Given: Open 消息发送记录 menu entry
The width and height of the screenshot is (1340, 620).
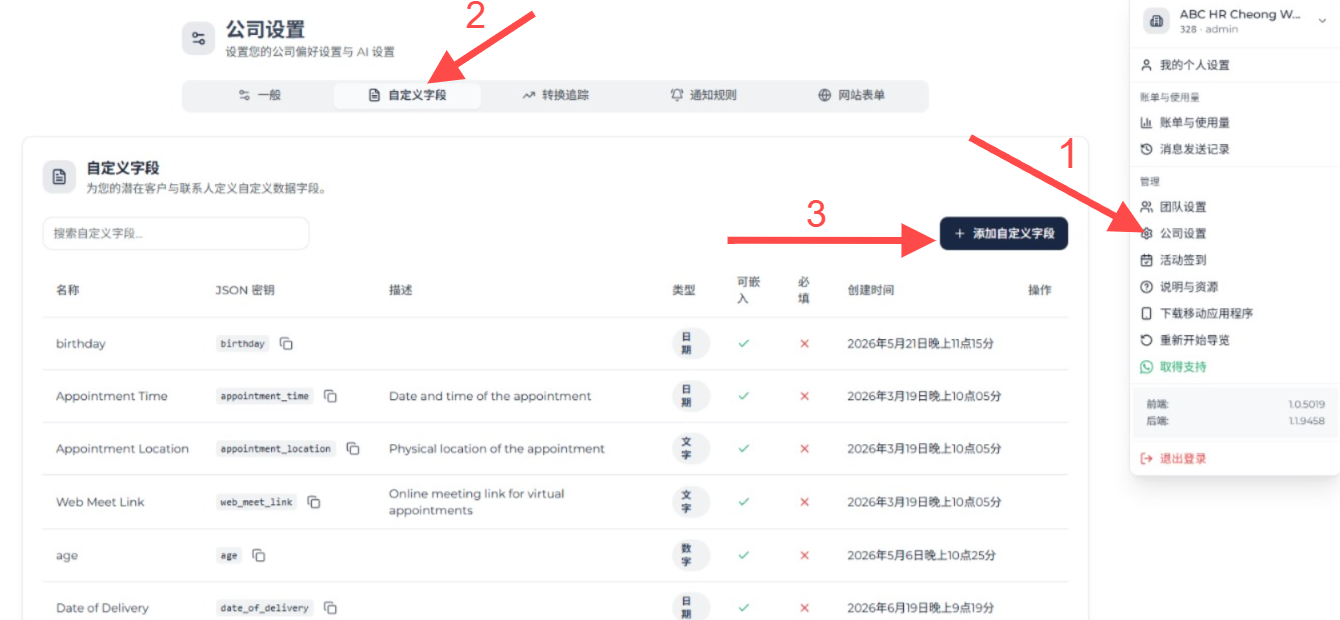Looking at the screenshot, I should 1194,149.
